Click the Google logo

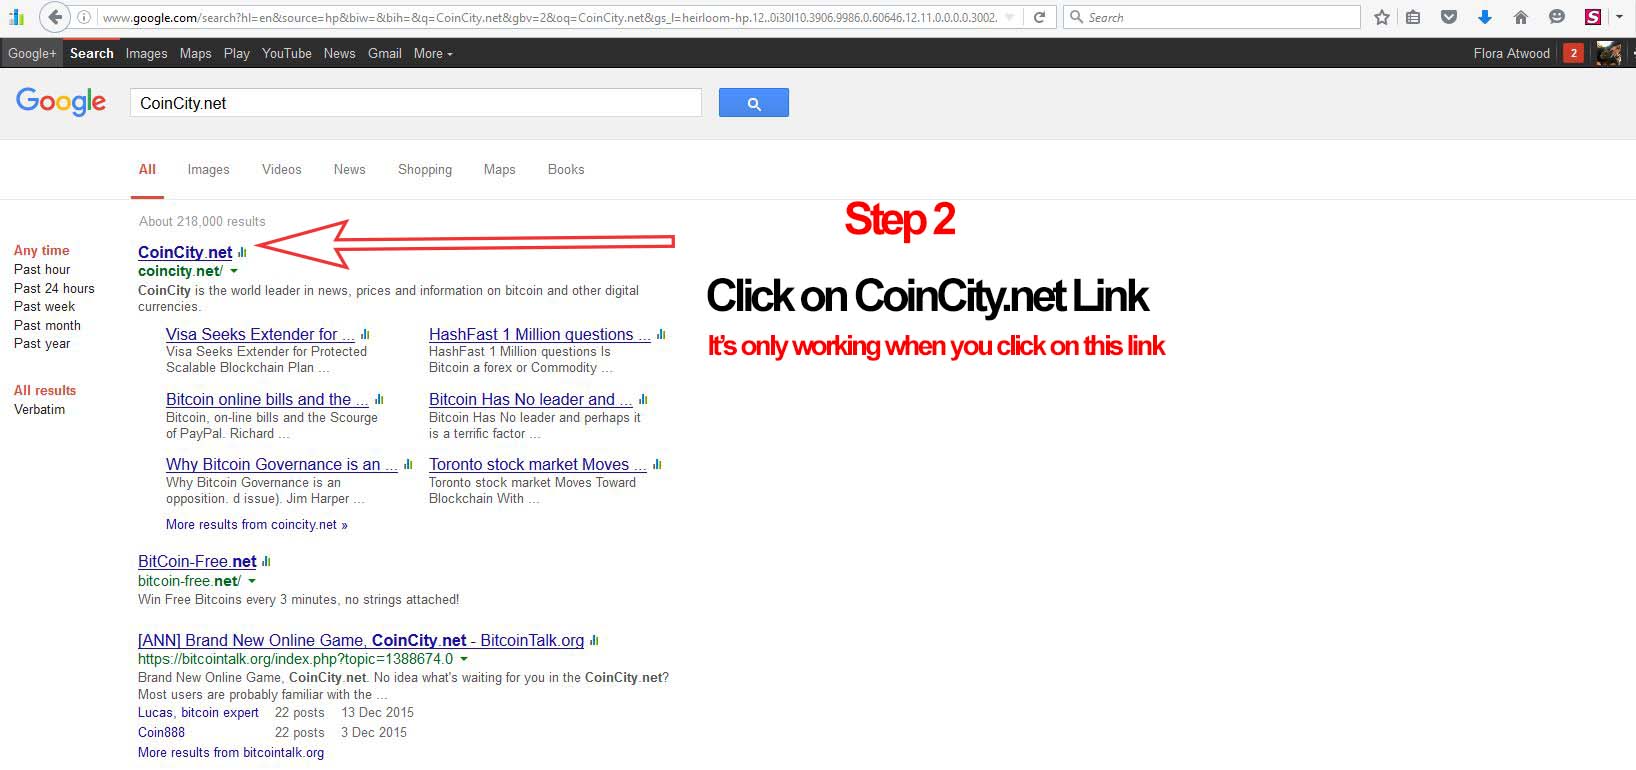click(61, 101)
